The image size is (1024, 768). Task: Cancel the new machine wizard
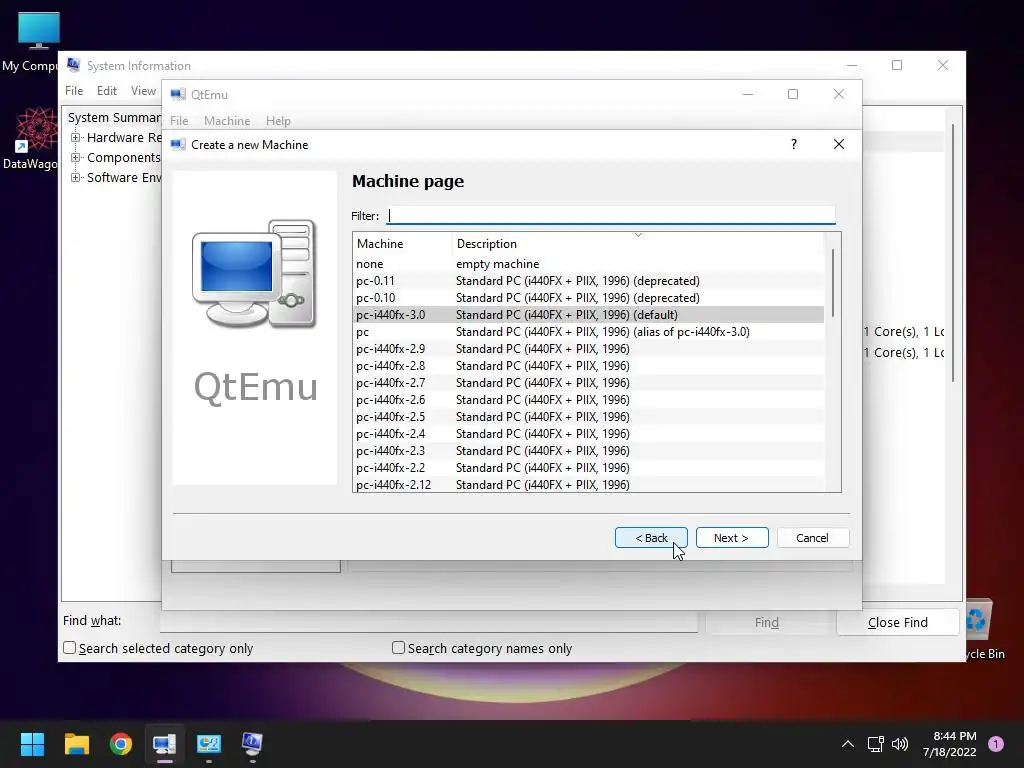812,537
